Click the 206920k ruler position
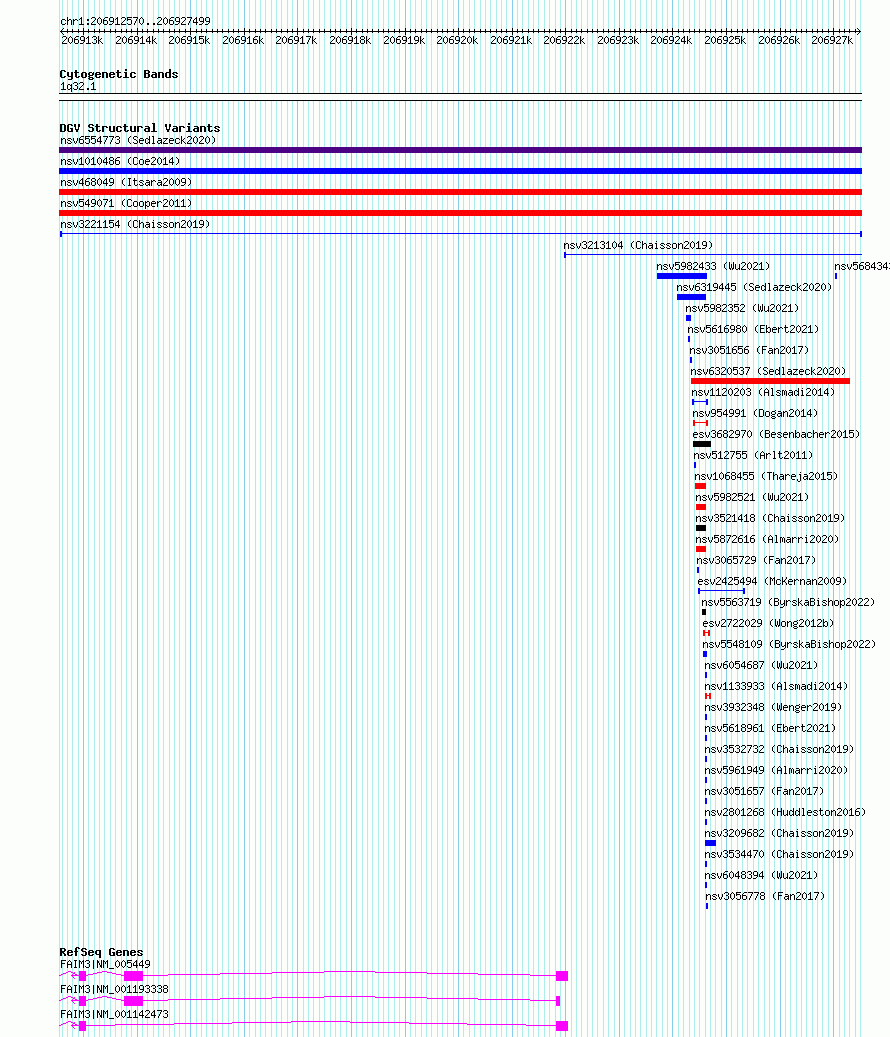The height and width of the screenshot is (1037, 890). [457, 40]
